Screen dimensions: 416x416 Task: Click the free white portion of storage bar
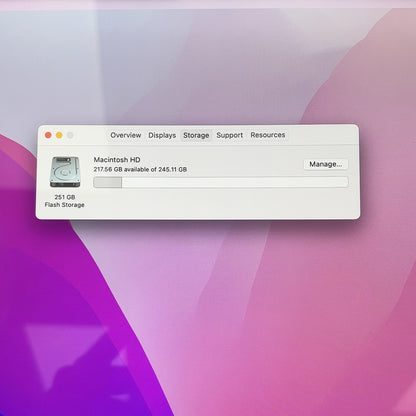point(235,182)
